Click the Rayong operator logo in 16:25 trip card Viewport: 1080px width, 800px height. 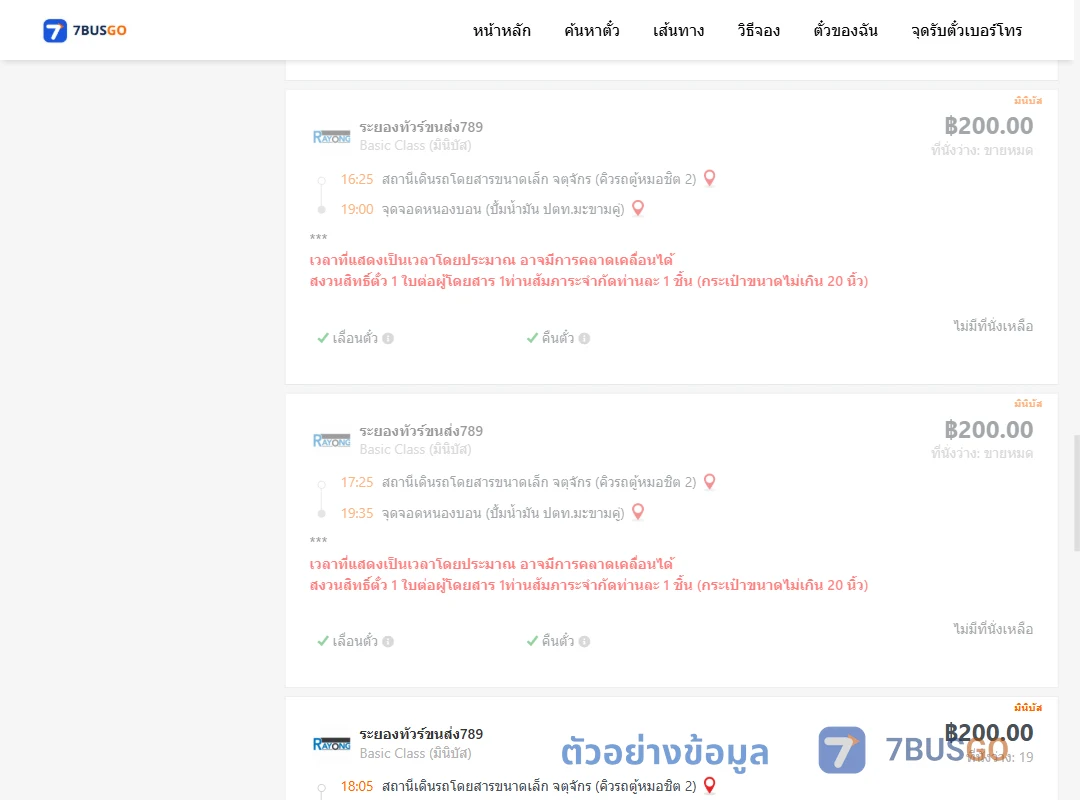point(331,136)
